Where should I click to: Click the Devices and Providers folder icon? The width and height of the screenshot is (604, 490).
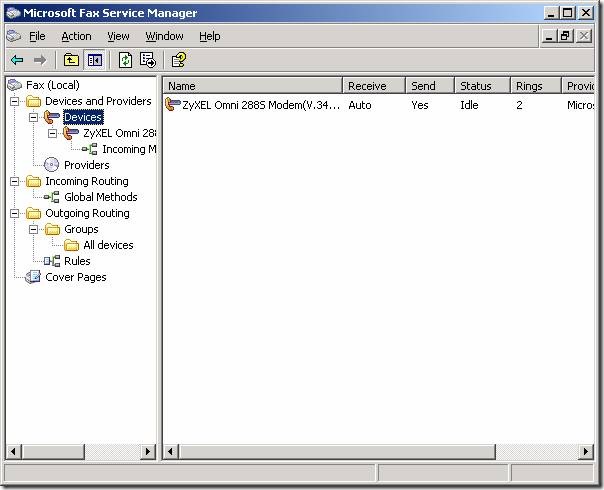[34, 101]
